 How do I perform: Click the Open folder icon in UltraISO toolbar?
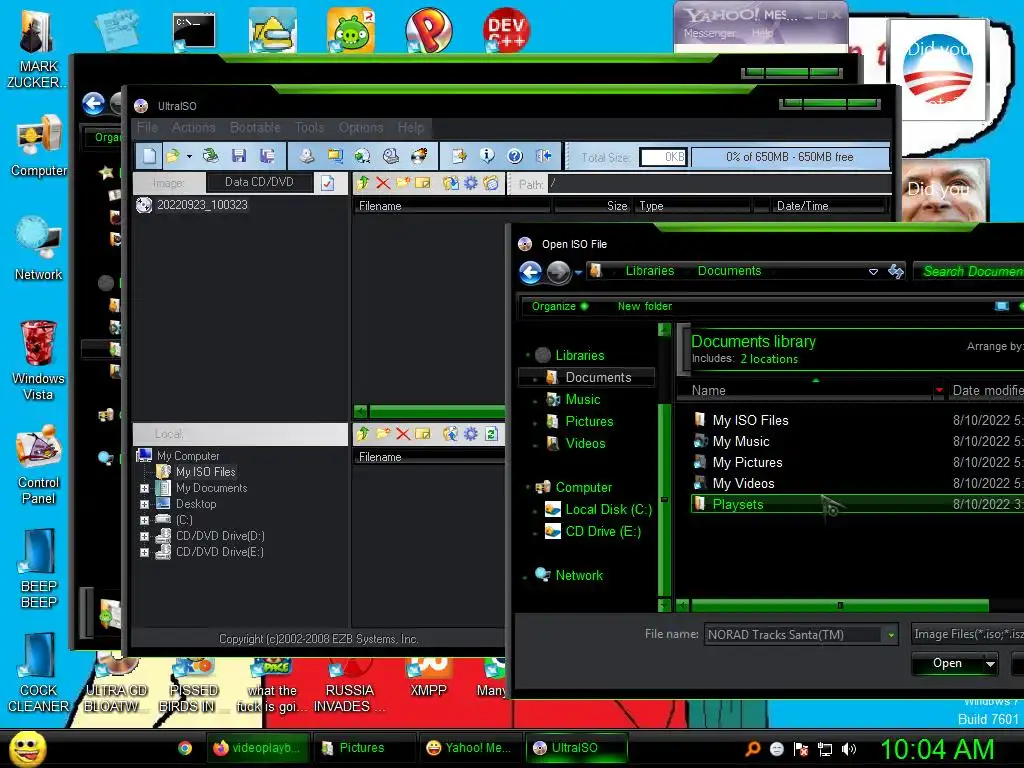point(173,156)
